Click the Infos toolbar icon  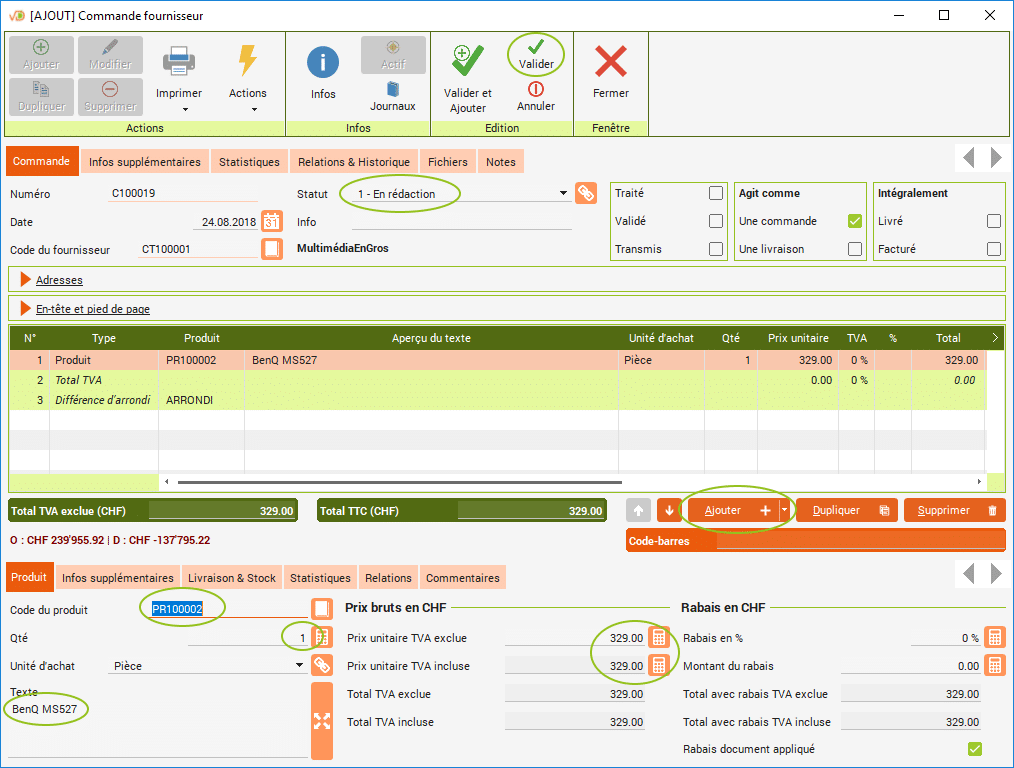tap(322, 63)
